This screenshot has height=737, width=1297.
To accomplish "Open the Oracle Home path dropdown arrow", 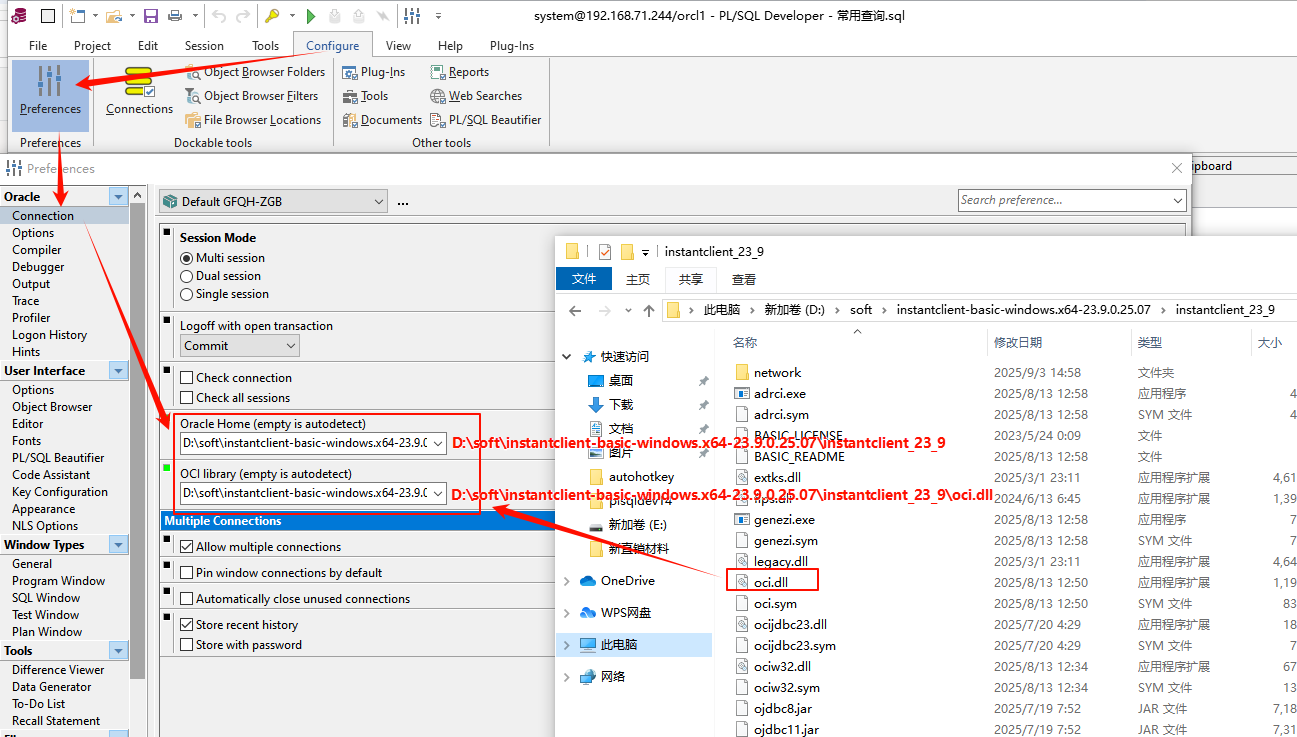I will (438, 443).
